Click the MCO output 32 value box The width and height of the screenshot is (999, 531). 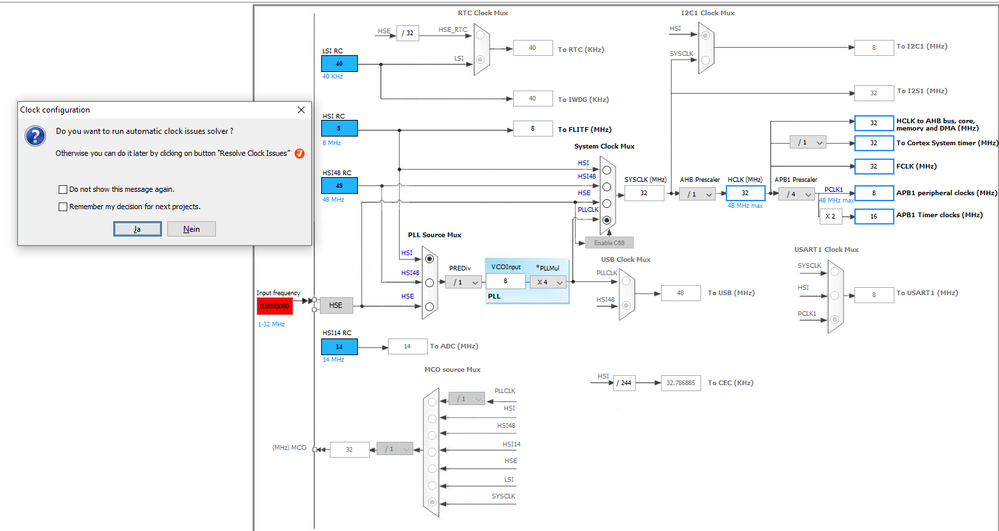tap(350, 449)
